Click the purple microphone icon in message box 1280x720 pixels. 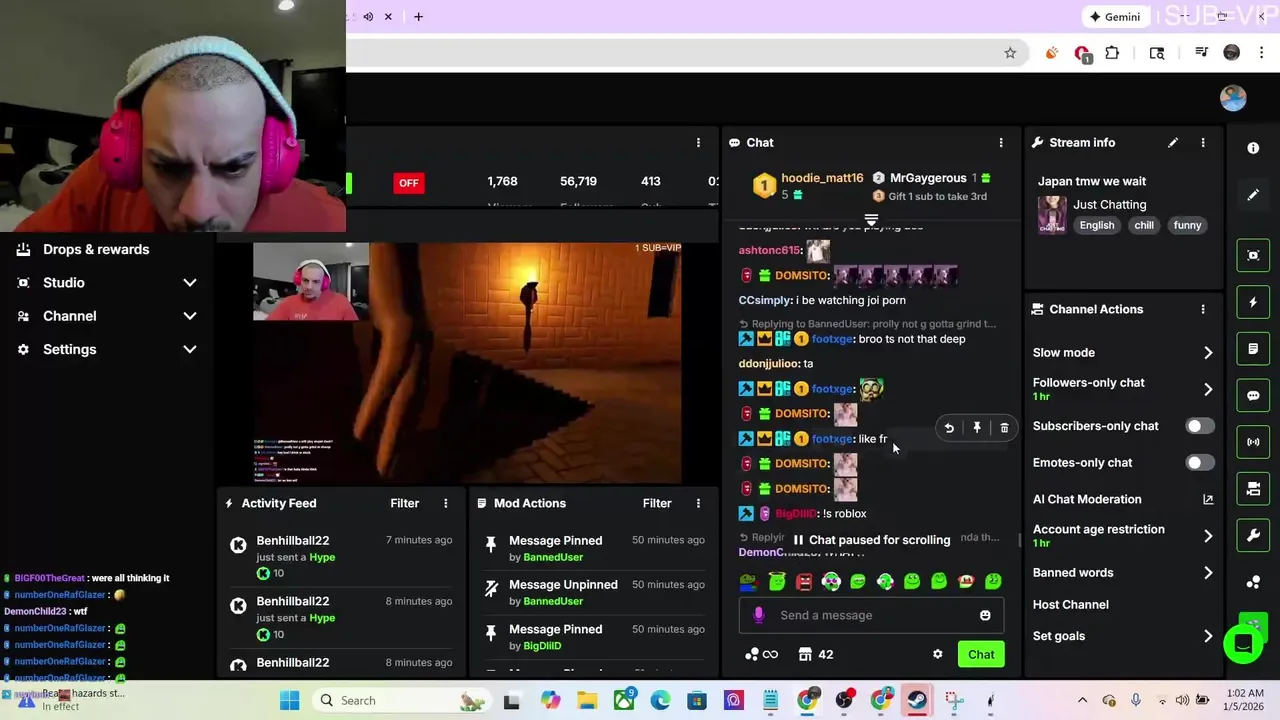[x=759, y=615]
